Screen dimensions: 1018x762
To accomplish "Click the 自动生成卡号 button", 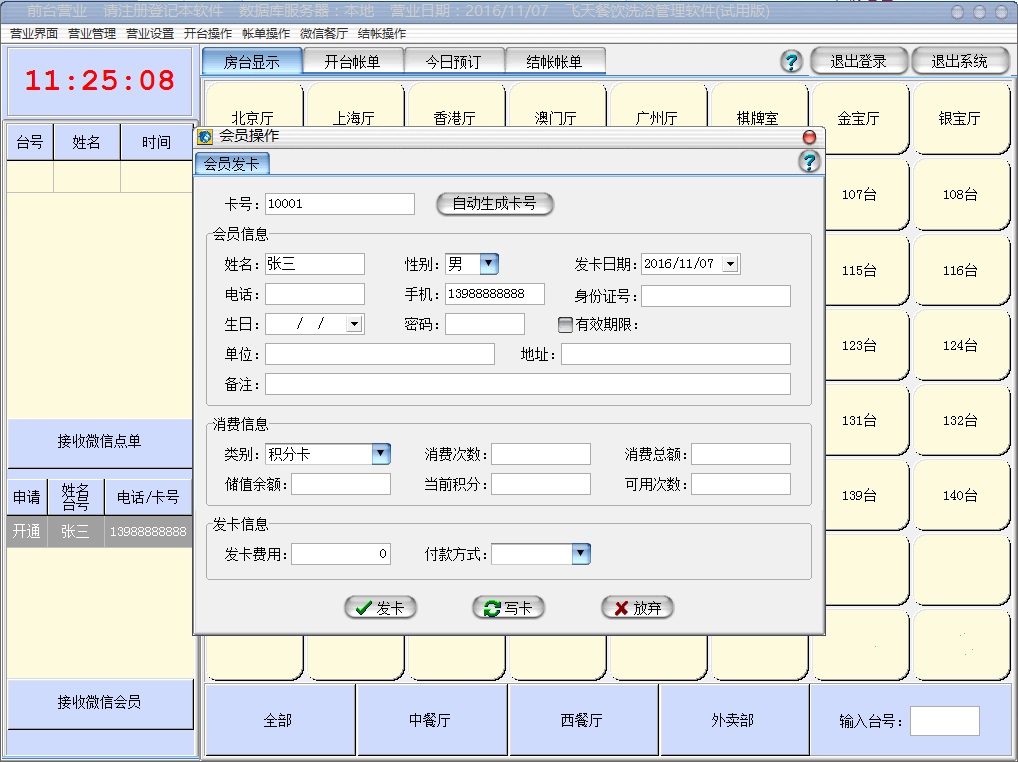I will (494, 204).
